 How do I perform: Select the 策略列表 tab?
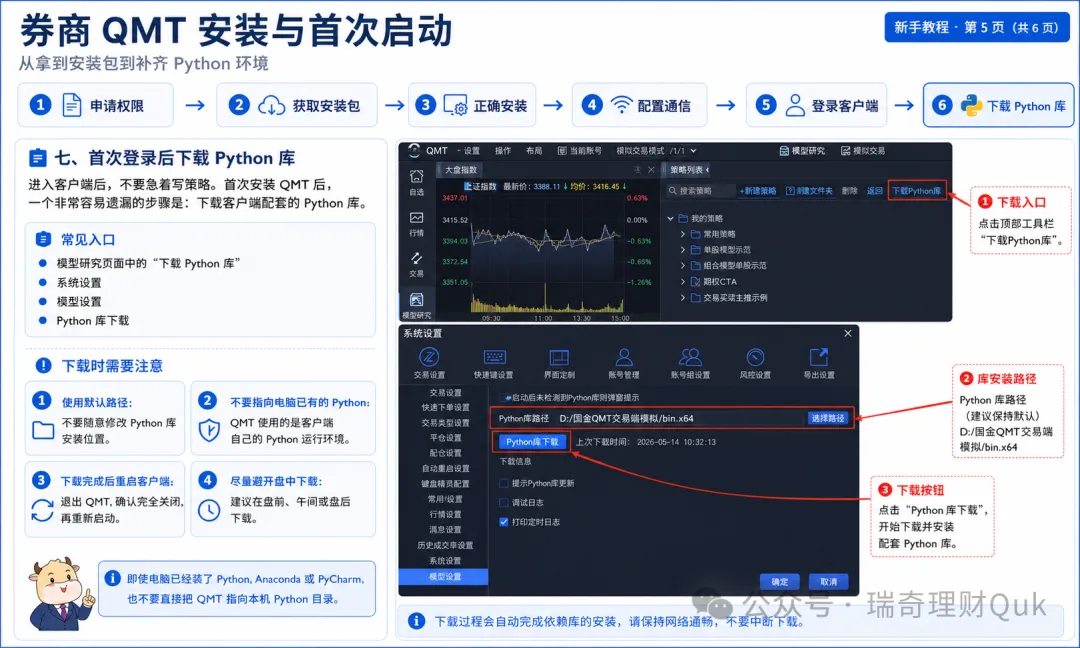coord(686,169)
